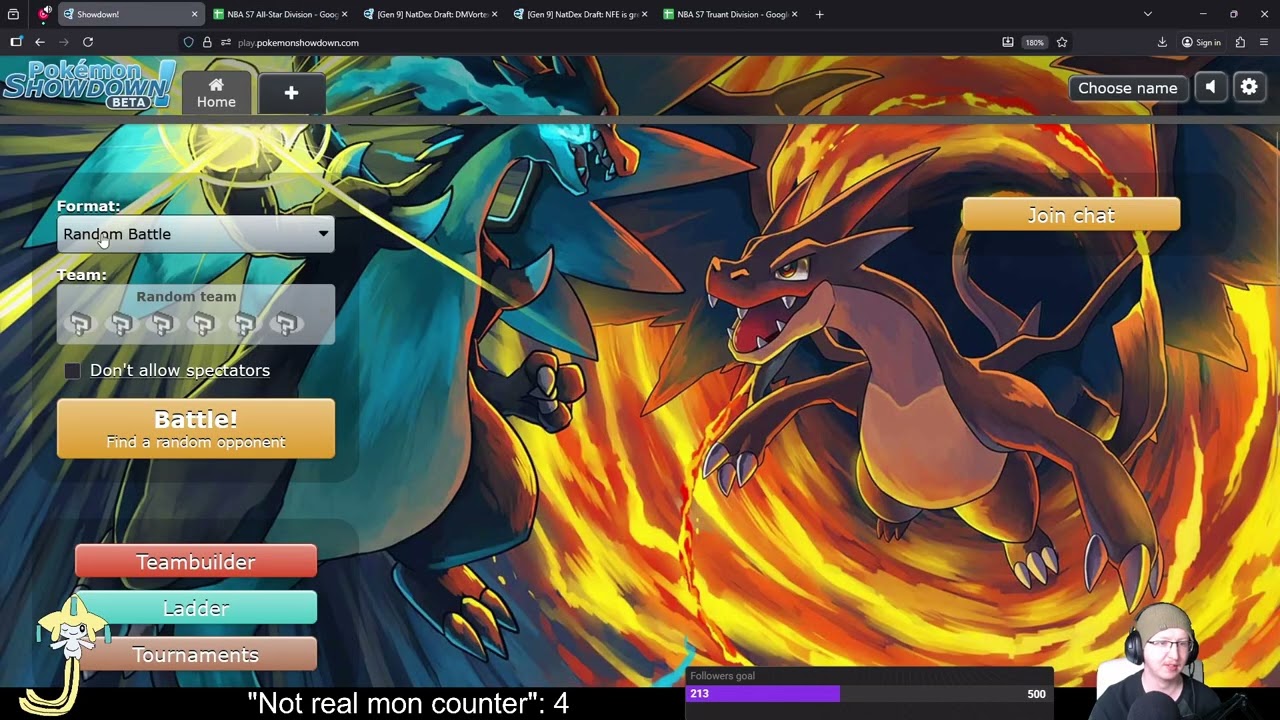Click the Random team selector
1280x720 pixels.
(195, 314)
